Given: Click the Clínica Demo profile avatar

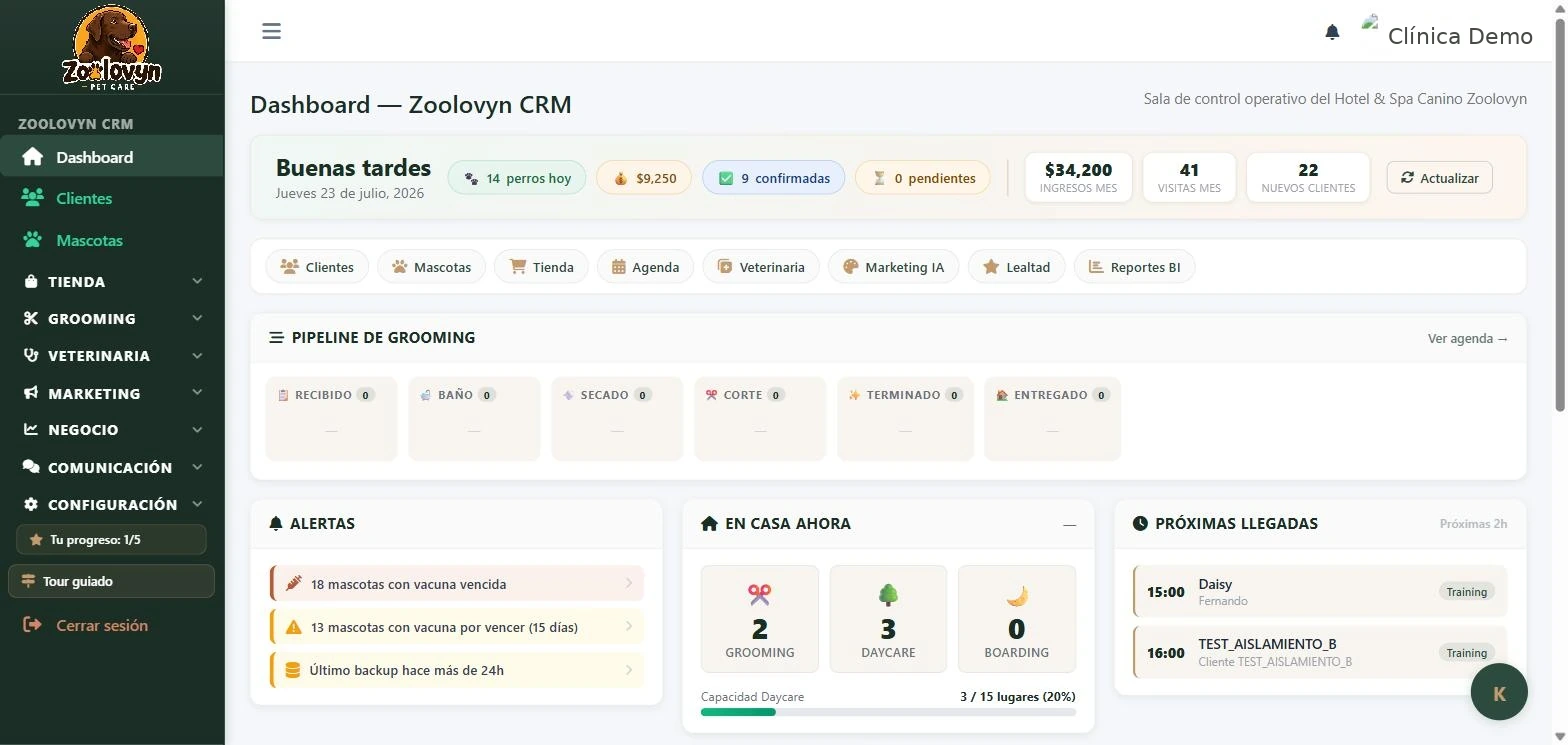Looking at the screenshot, I should pos(1370,24).
